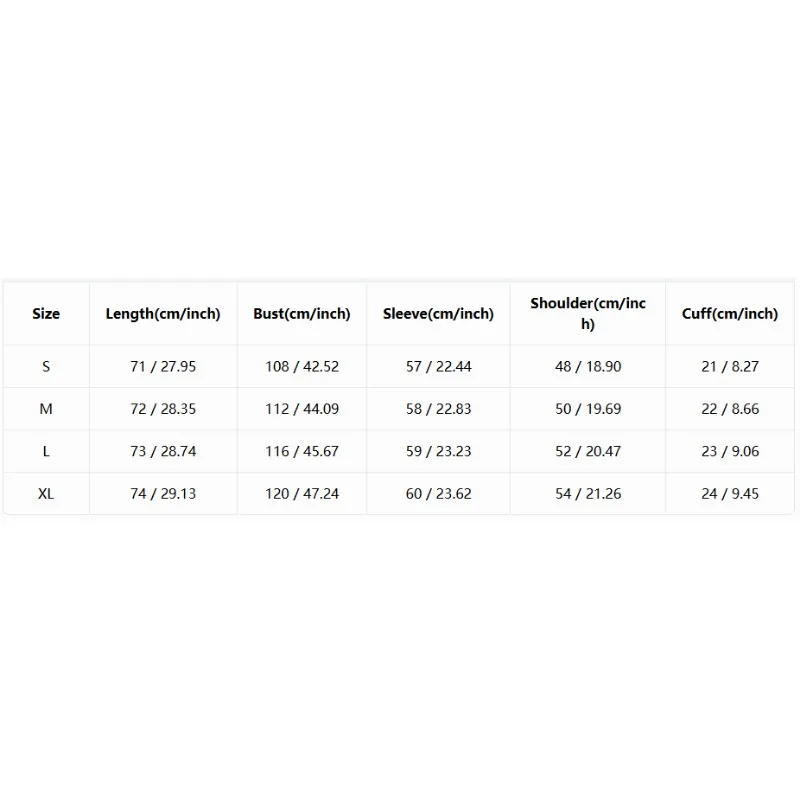
Task: Click the 48 / 18.90 shoulder value
Action: [x=588, y=366]
